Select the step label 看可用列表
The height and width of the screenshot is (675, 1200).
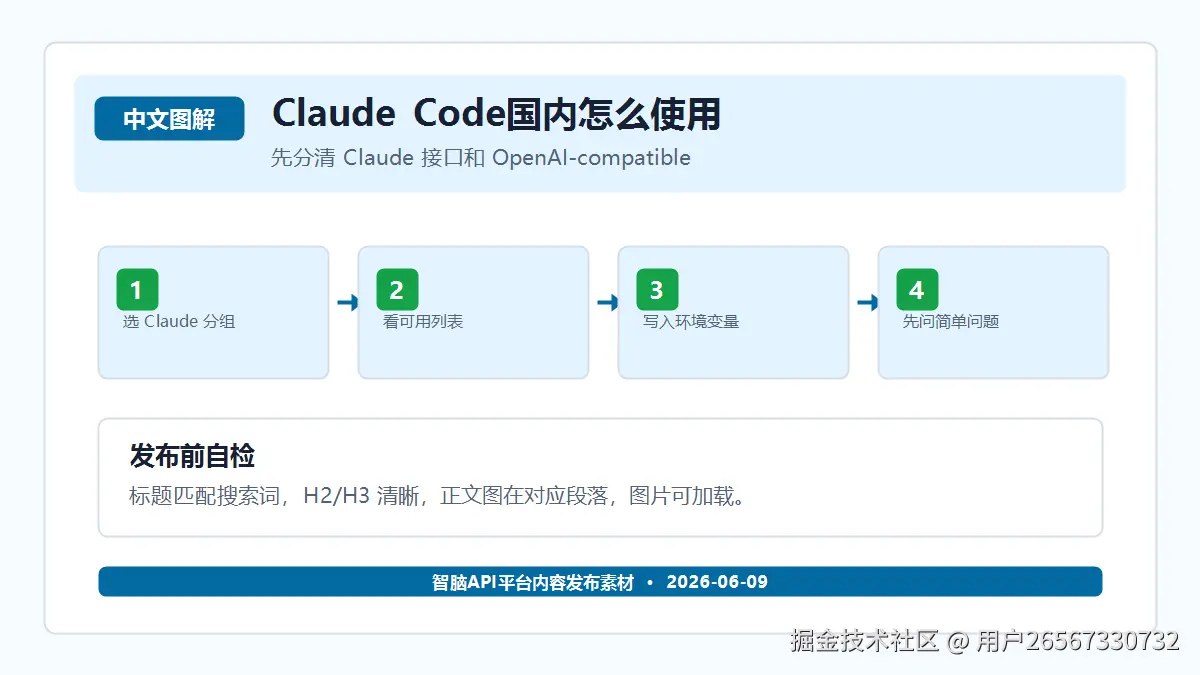(423, 322)
